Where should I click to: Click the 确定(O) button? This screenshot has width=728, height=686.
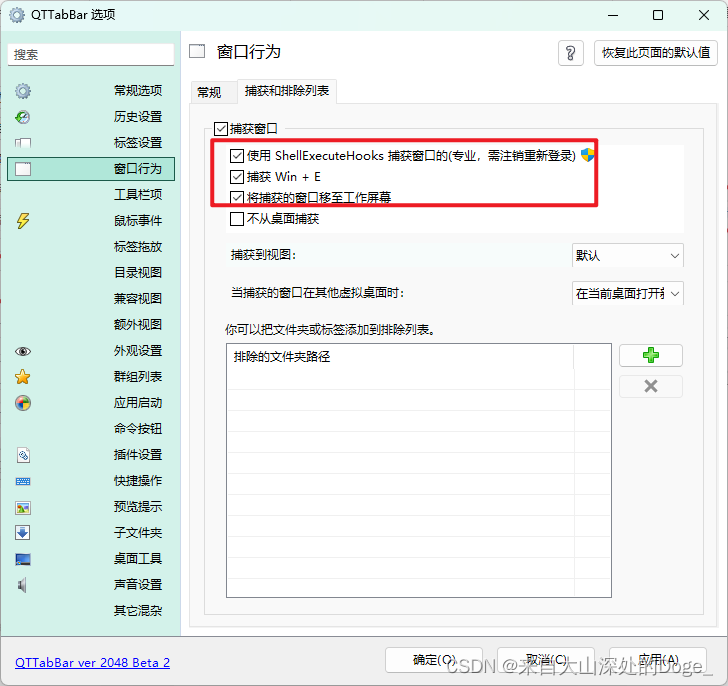coord(434,660)
